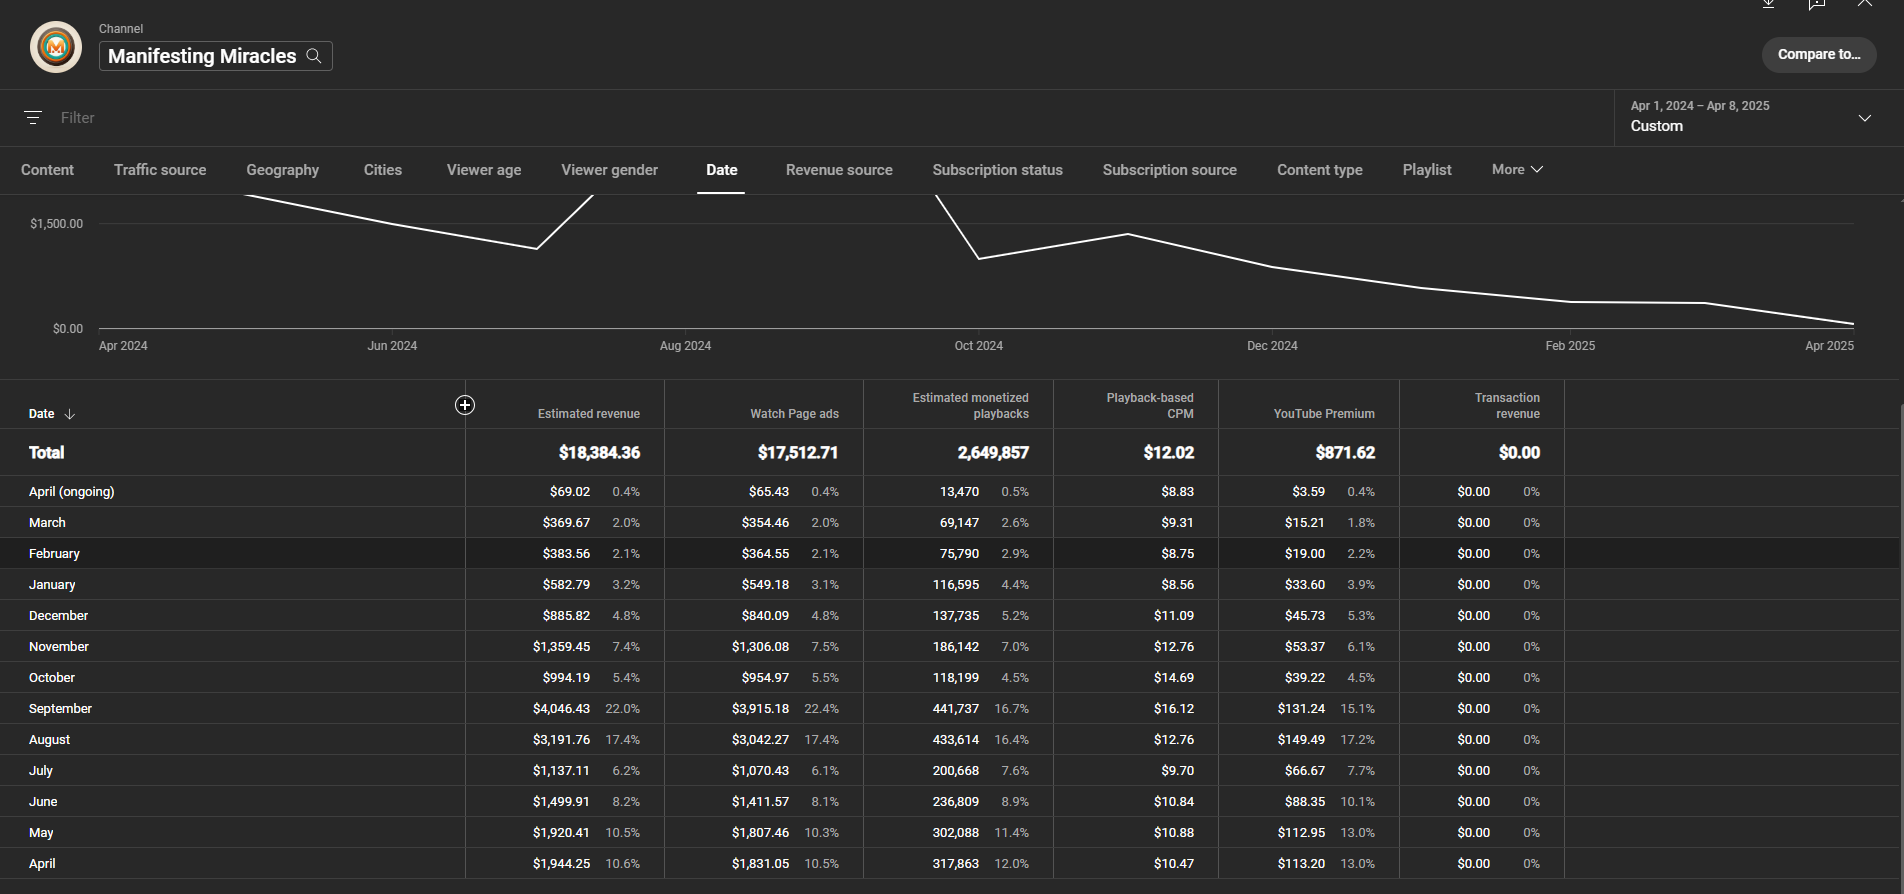The image size is (1904, 894).
Task: Click the total YouTube Premium $871.62
Action: coord(1345,453)
